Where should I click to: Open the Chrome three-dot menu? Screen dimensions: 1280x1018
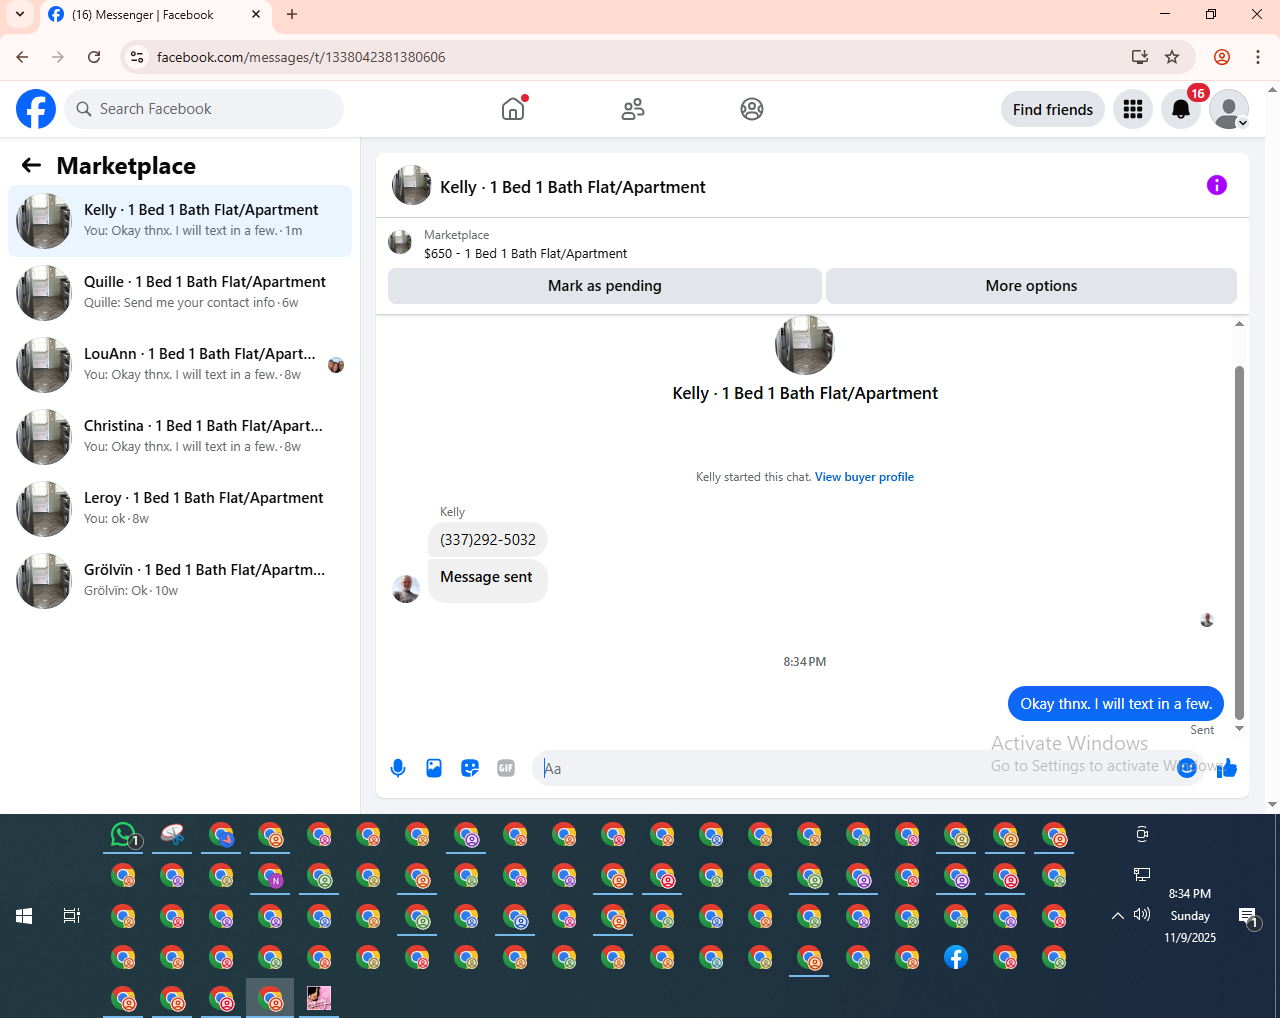coord(1258,57)
